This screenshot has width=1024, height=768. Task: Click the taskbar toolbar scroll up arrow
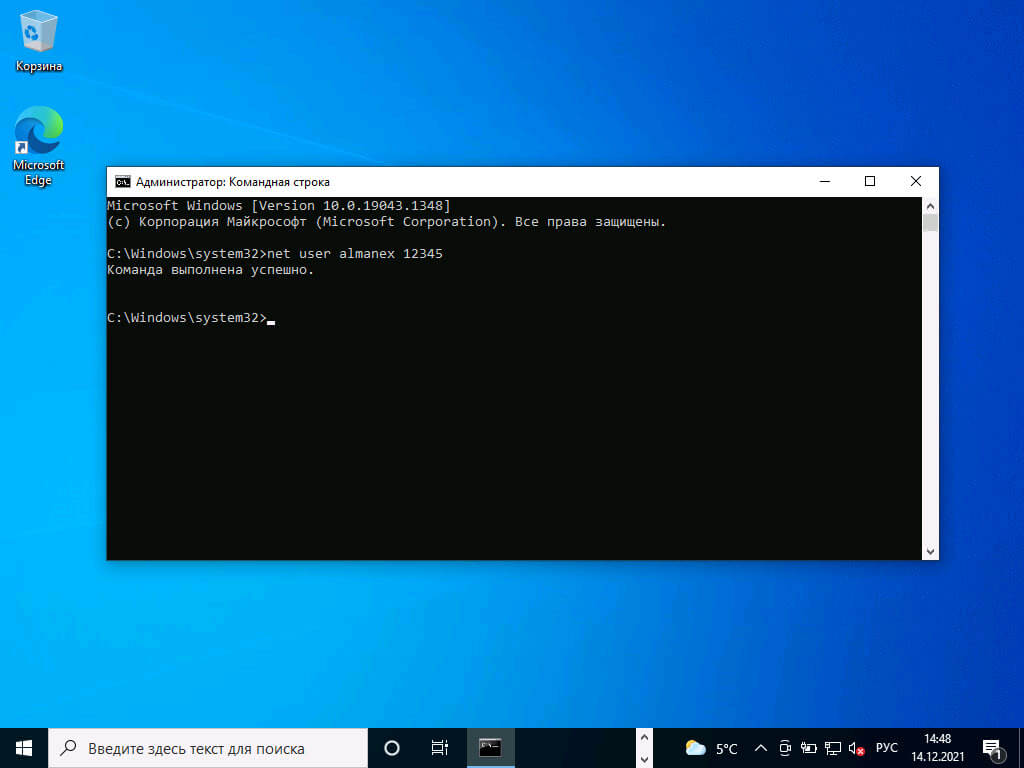pos(644,738)
